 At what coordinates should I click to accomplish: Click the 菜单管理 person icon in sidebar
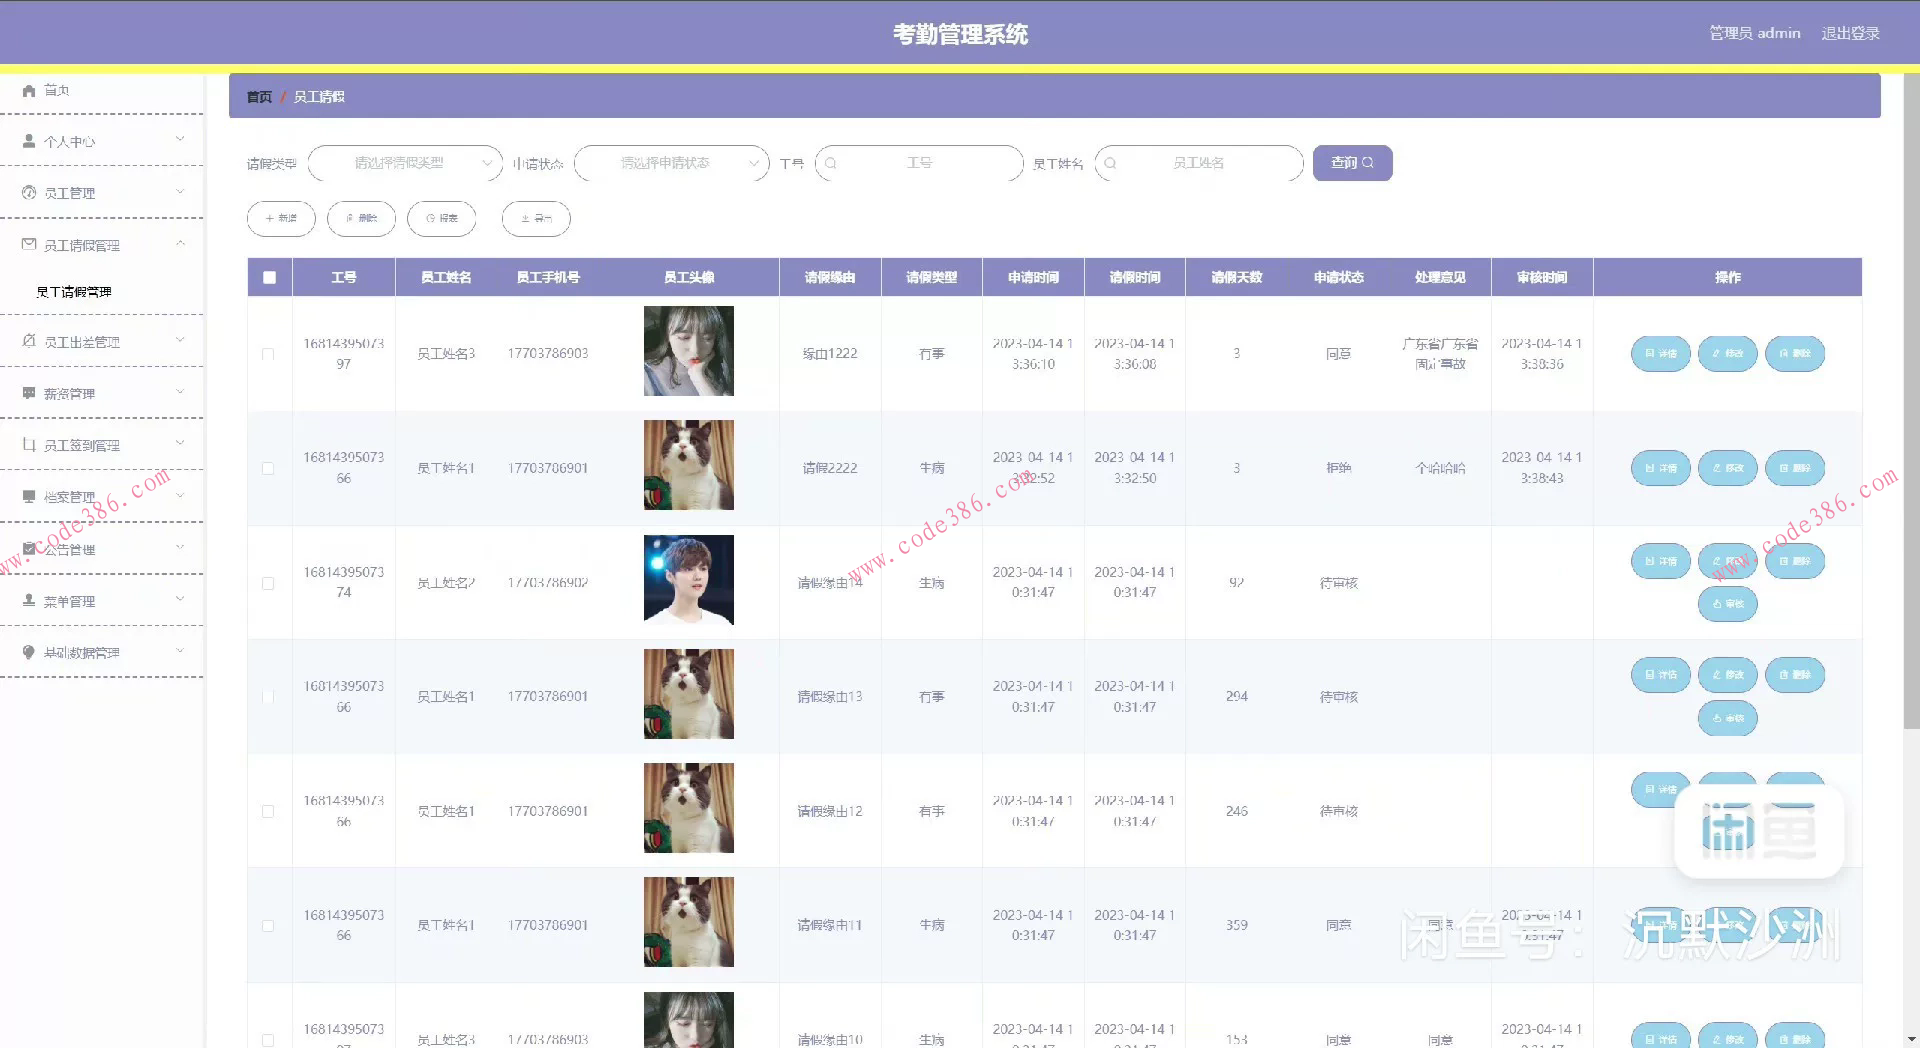(x=29, y=600)
